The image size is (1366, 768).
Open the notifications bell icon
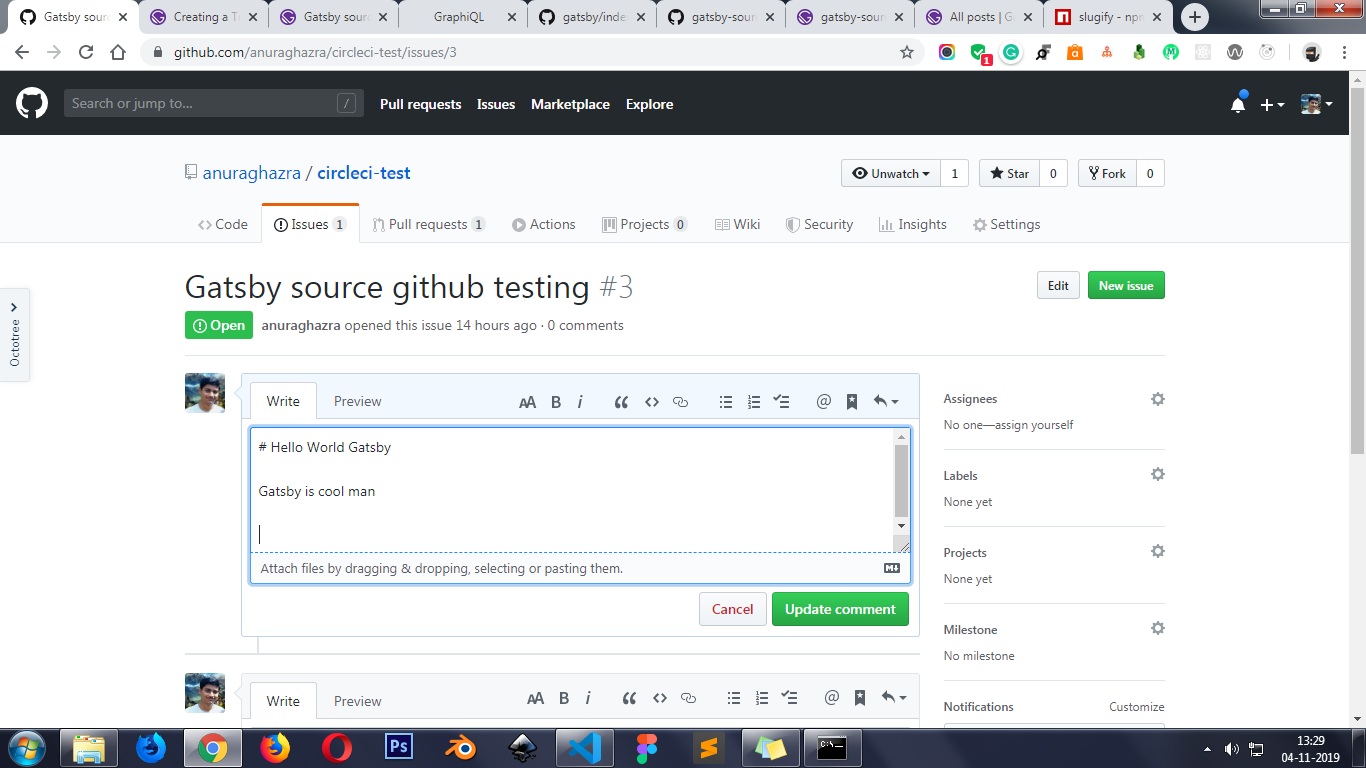pyautogui.click(x=1238, y=103)
